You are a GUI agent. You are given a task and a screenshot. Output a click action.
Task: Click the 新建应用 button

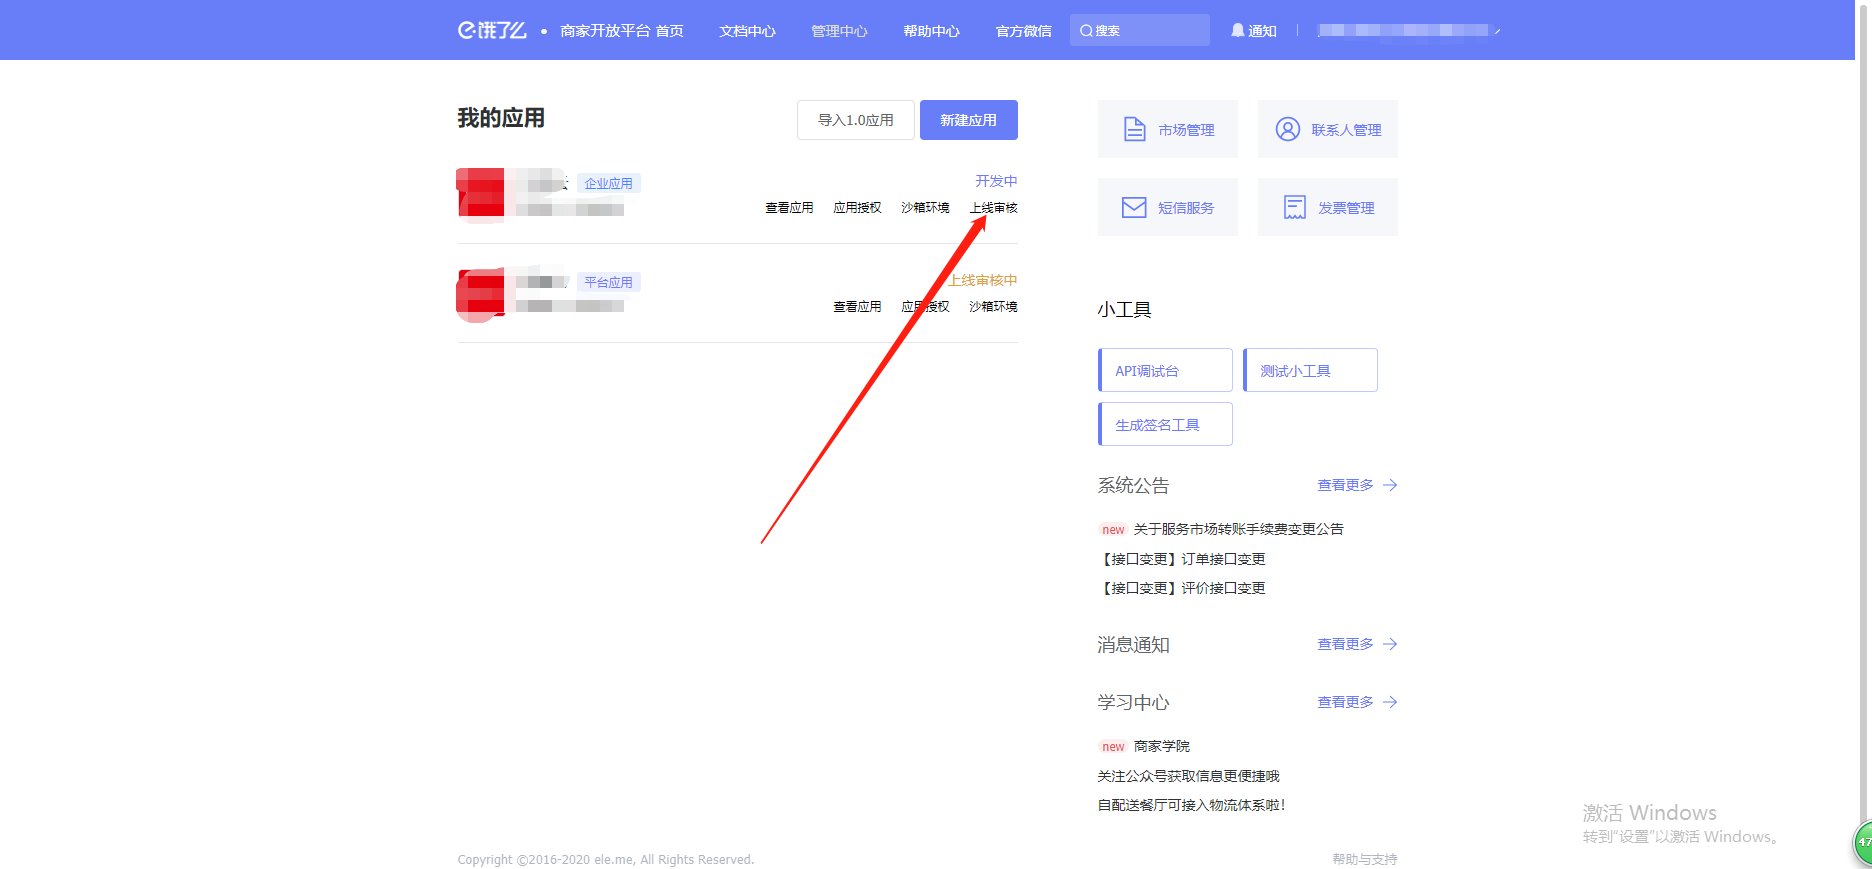tap(968, 120)
